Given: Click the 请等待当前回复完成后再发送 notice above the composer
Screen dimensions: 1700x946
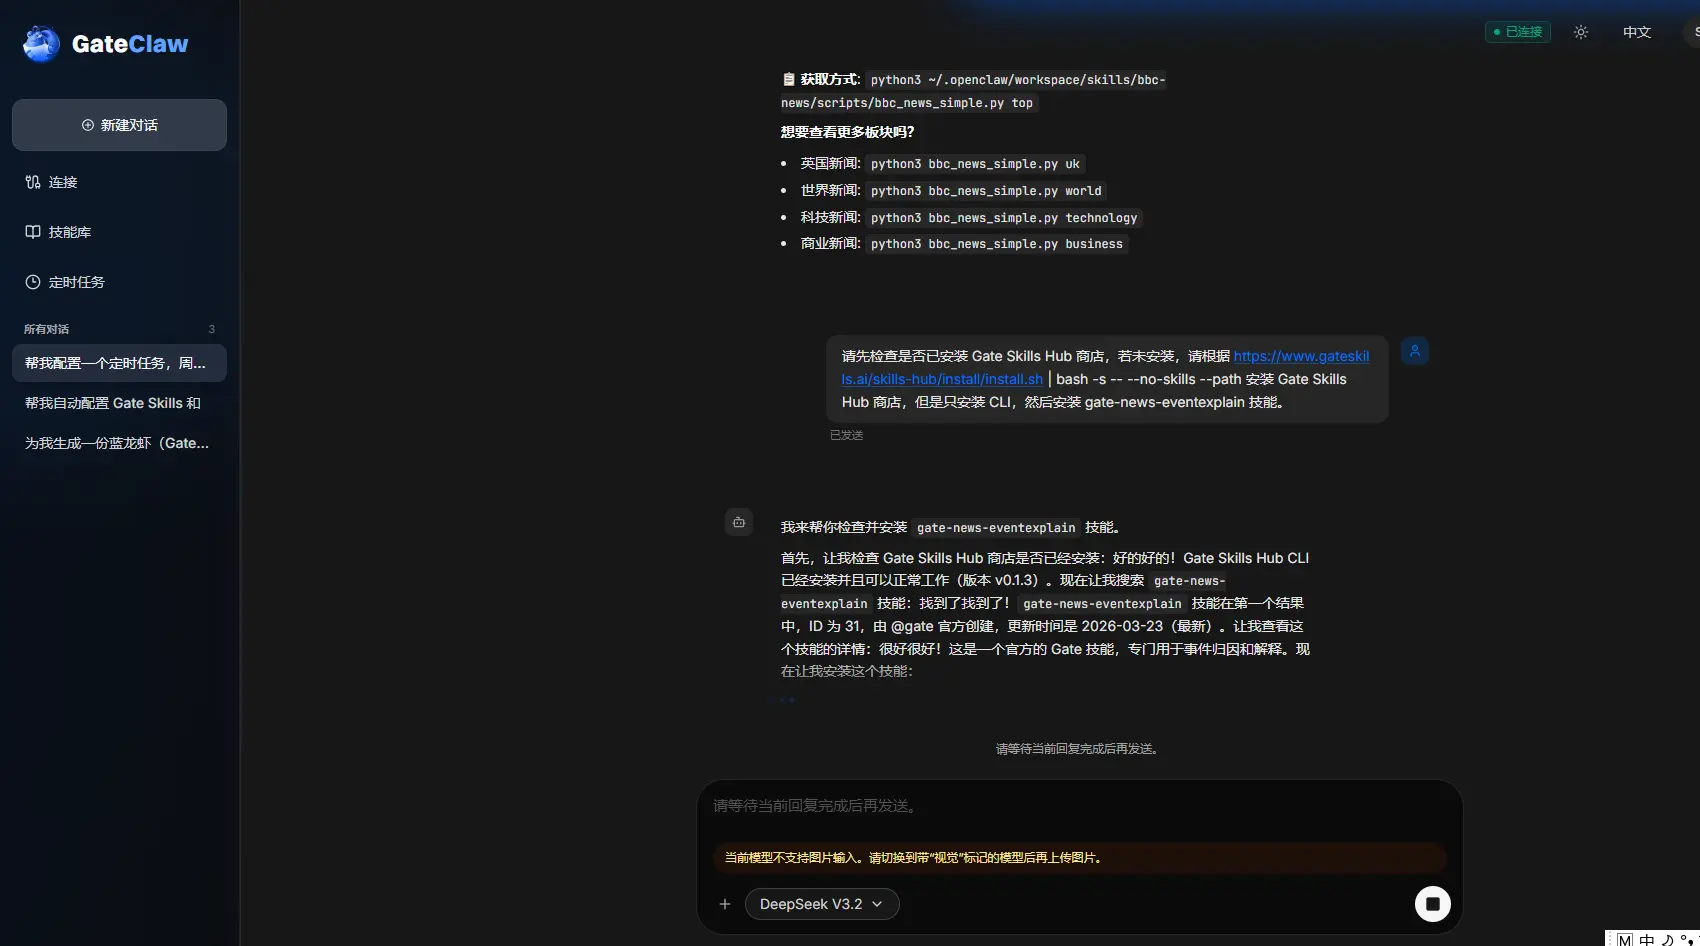Looking at the screenshot, I should pos(1079,749).
